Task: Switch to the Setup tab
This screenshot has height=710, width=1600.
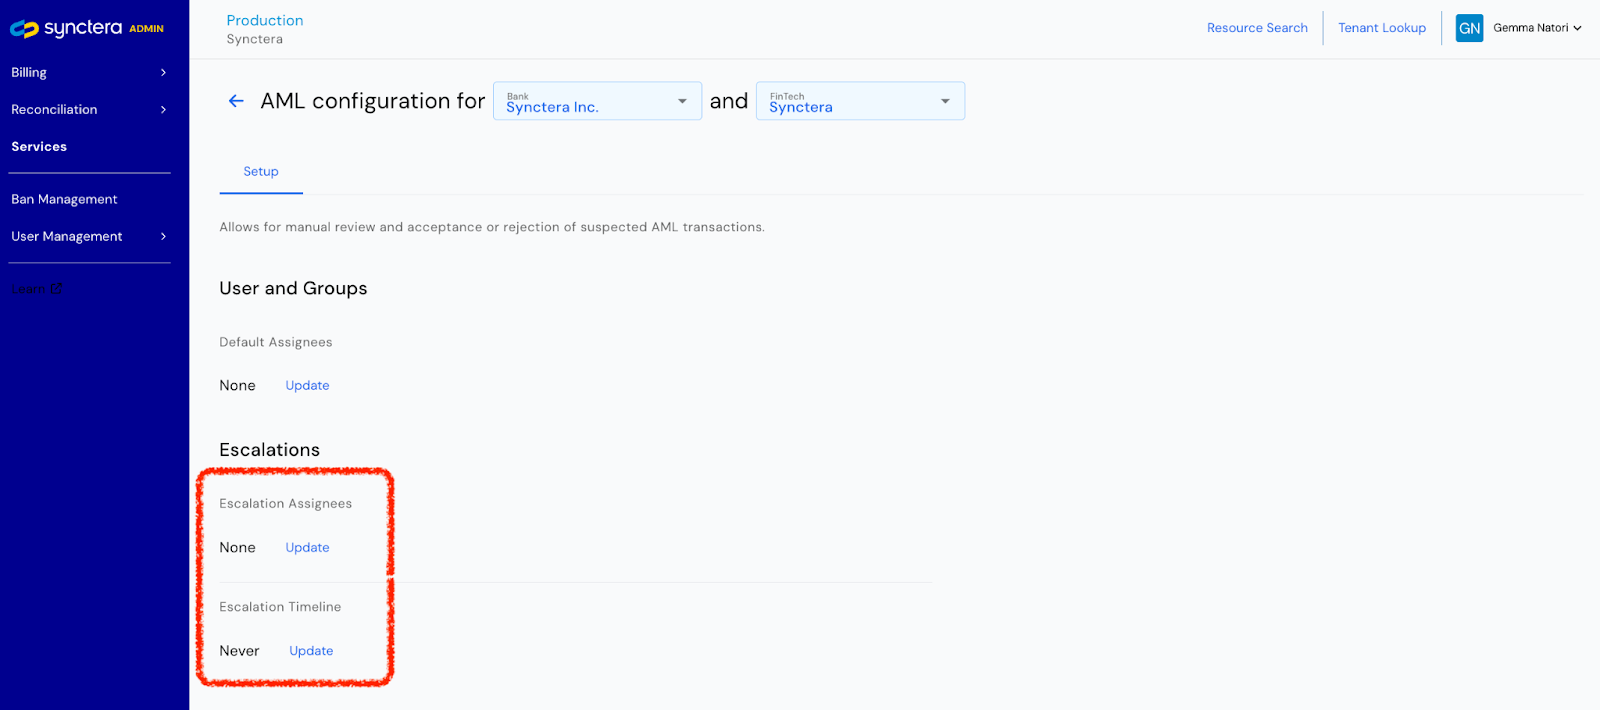Action: pos(261,172)
